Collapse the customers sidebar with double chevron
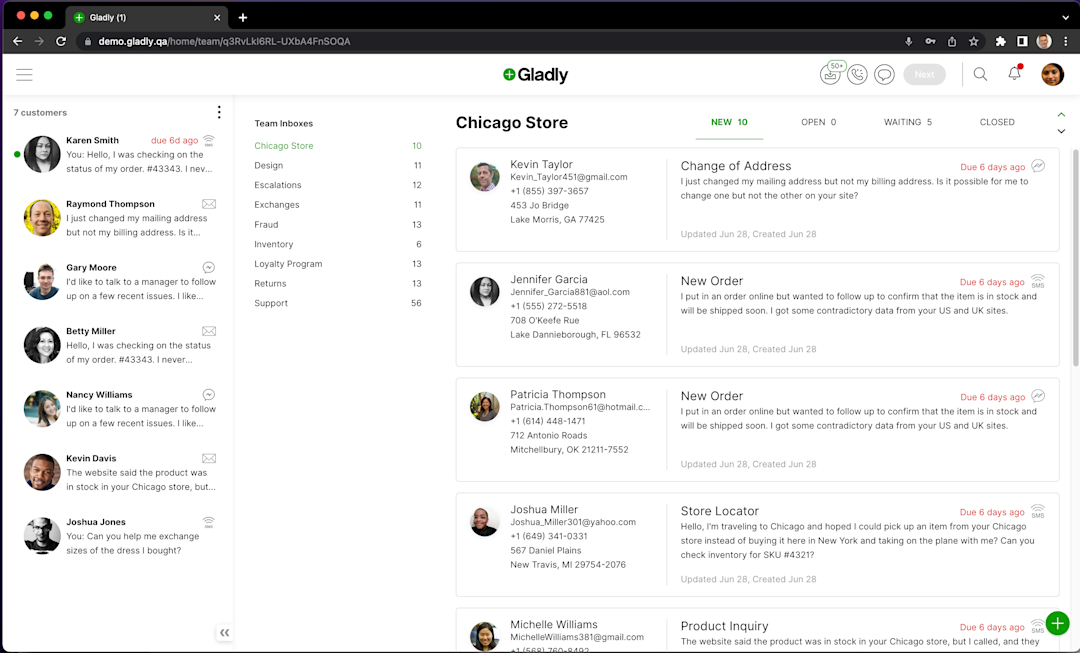 [225, 632]
